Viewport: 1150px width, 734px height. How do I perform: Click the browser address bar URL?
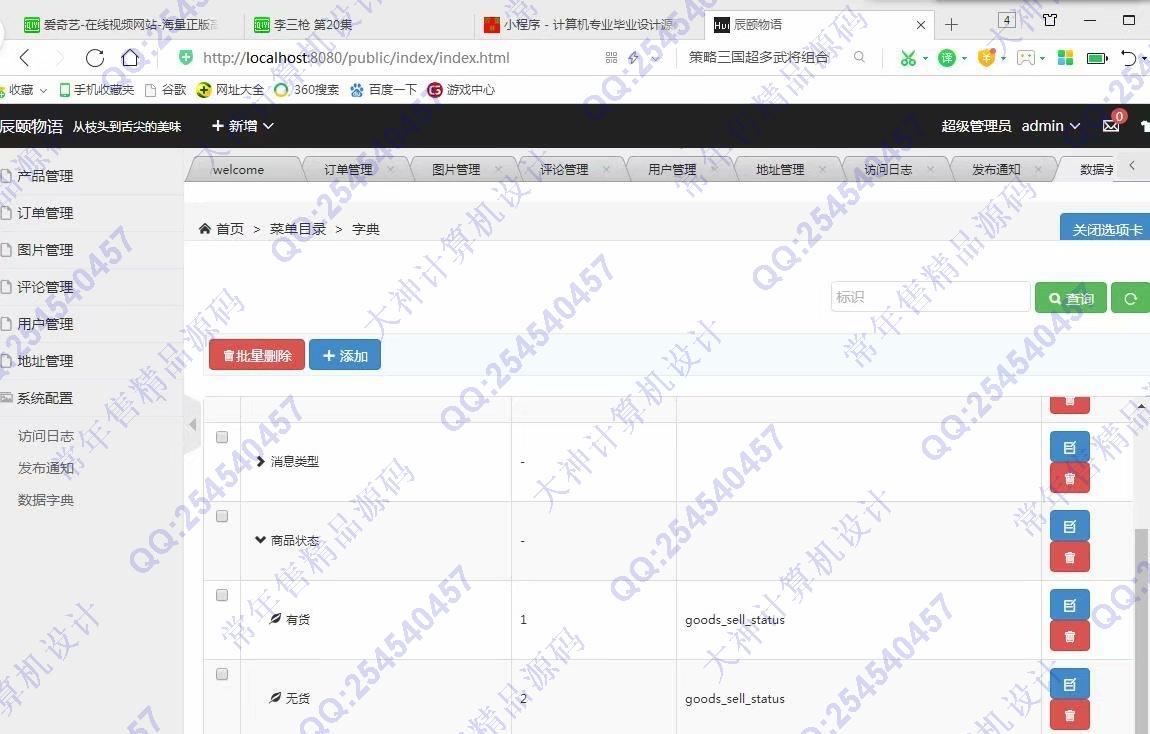tap(356, 57)
